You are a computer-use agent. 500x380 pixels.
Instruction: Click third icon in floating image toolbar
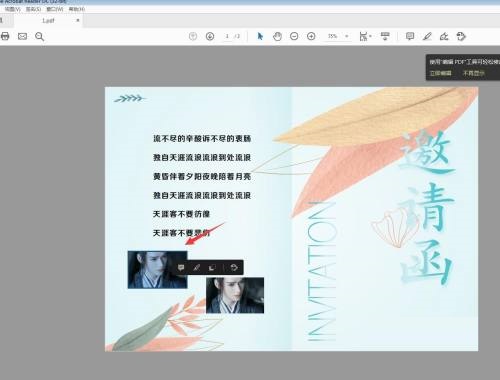pos(212,267)
